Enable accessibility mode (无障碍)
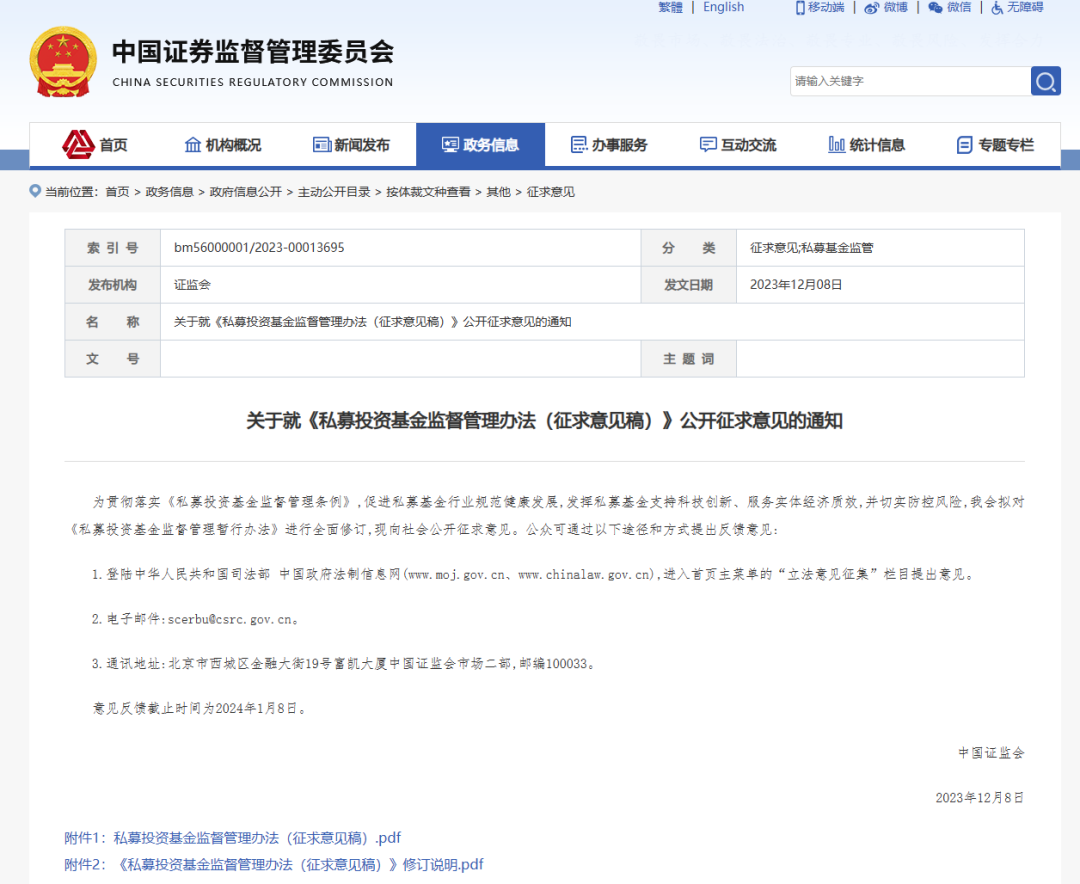 click(1016, 7)
